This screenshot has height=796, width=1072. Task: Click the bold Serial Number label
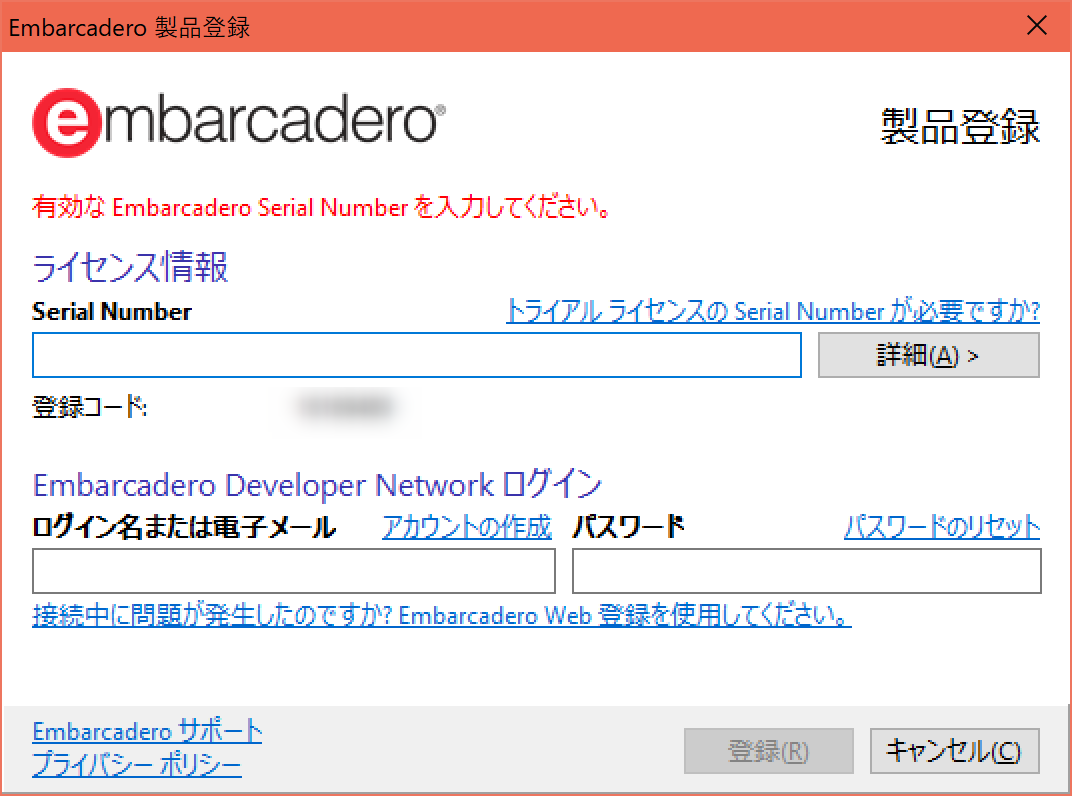click(x=112, y=312)
